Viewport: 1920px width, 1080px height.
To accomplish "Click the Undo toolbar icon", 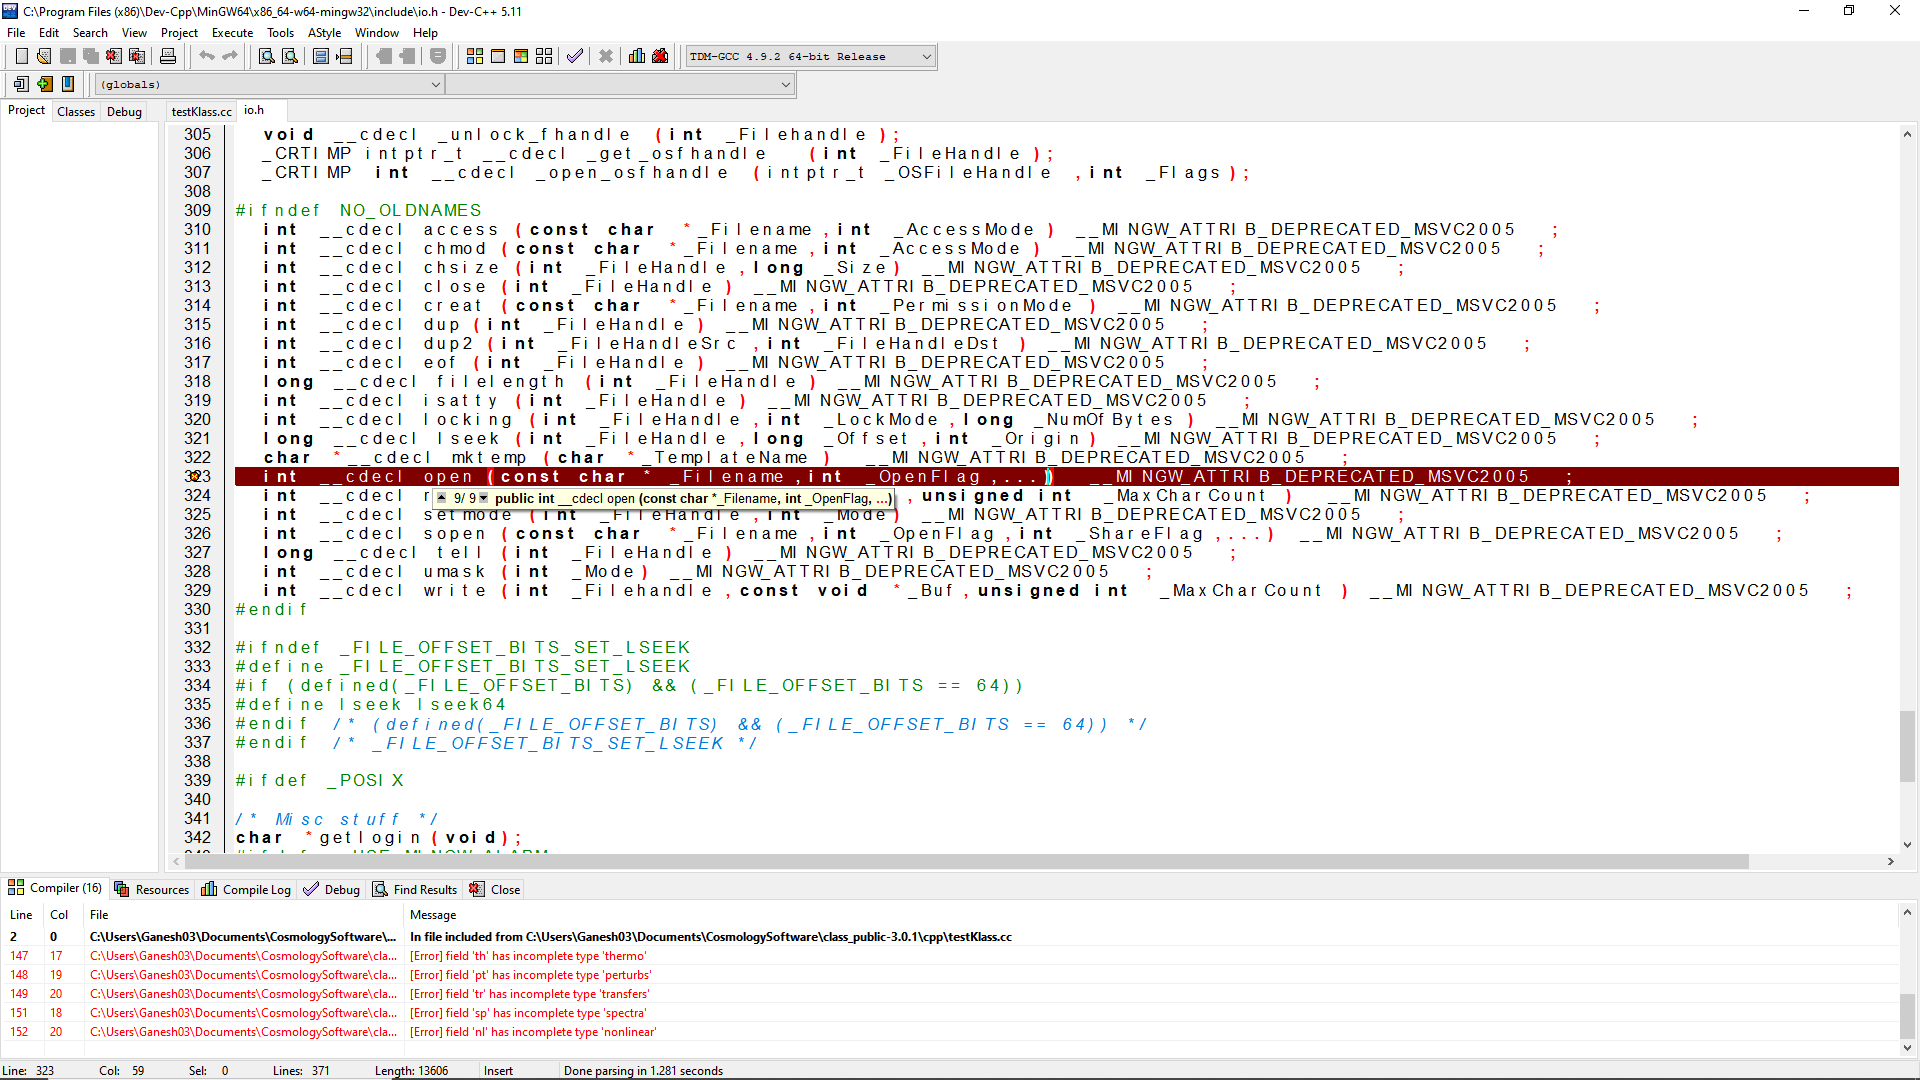I will pyautogui.click(x=207, y=56).
